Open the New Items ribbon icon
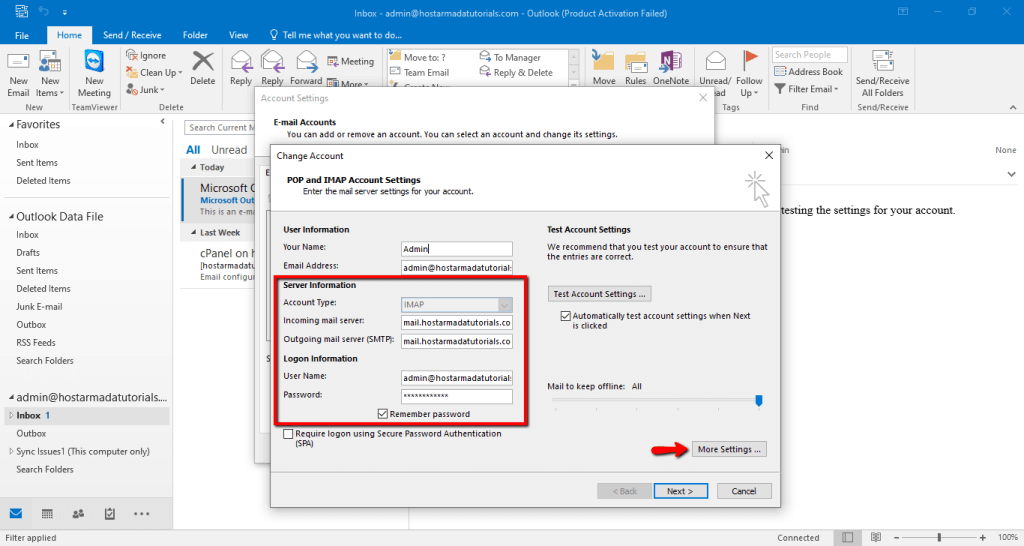Viewport: 1024px width, 546px height. [x=50, y=63]
